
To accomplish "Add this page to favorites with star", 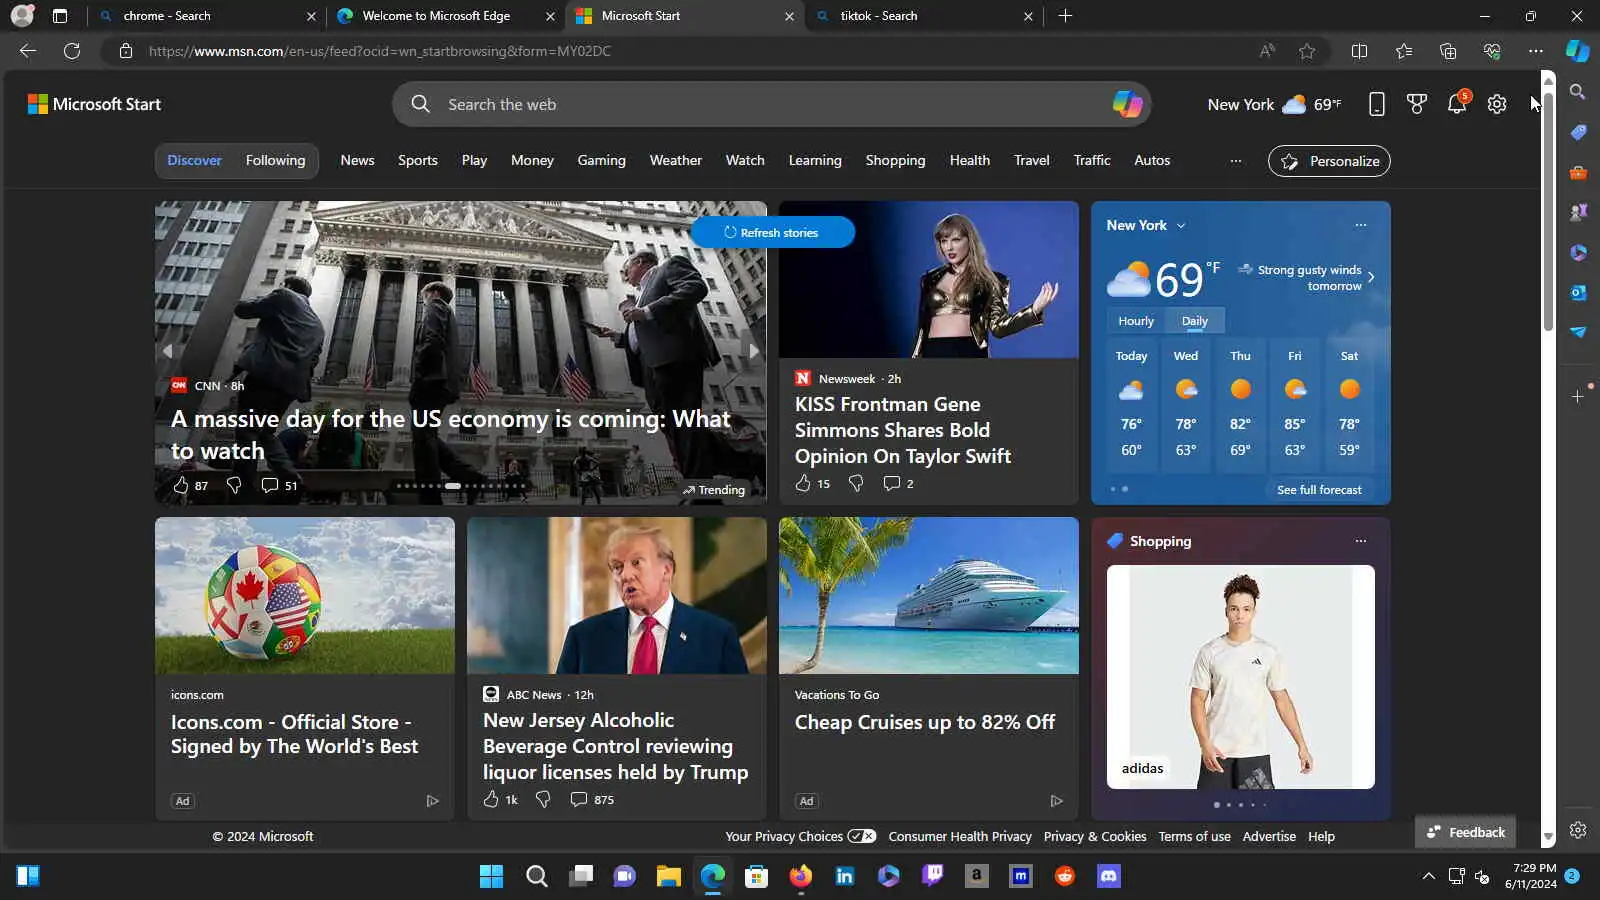I will coord(1307,51).
